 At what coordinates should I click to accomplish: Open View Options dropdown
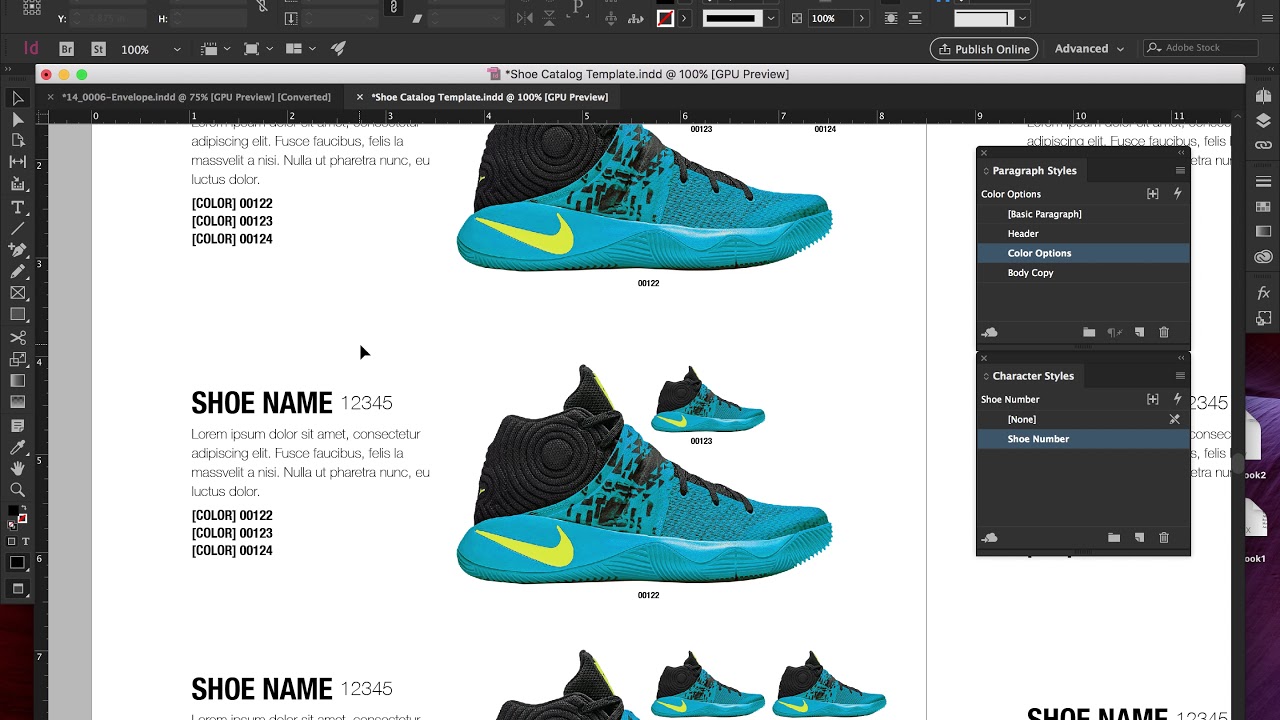coord(214,49)
